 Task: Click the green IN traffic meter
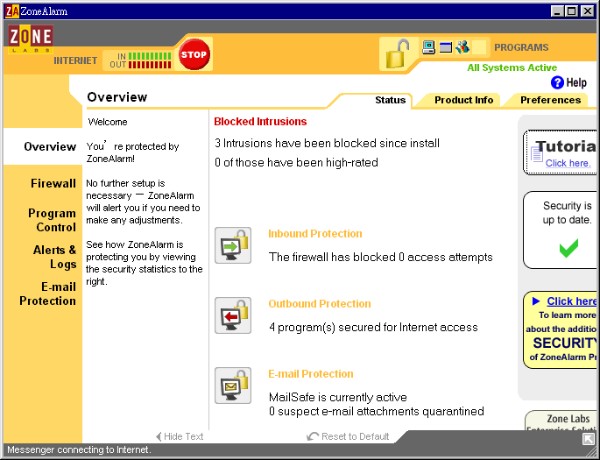[150, 56]
